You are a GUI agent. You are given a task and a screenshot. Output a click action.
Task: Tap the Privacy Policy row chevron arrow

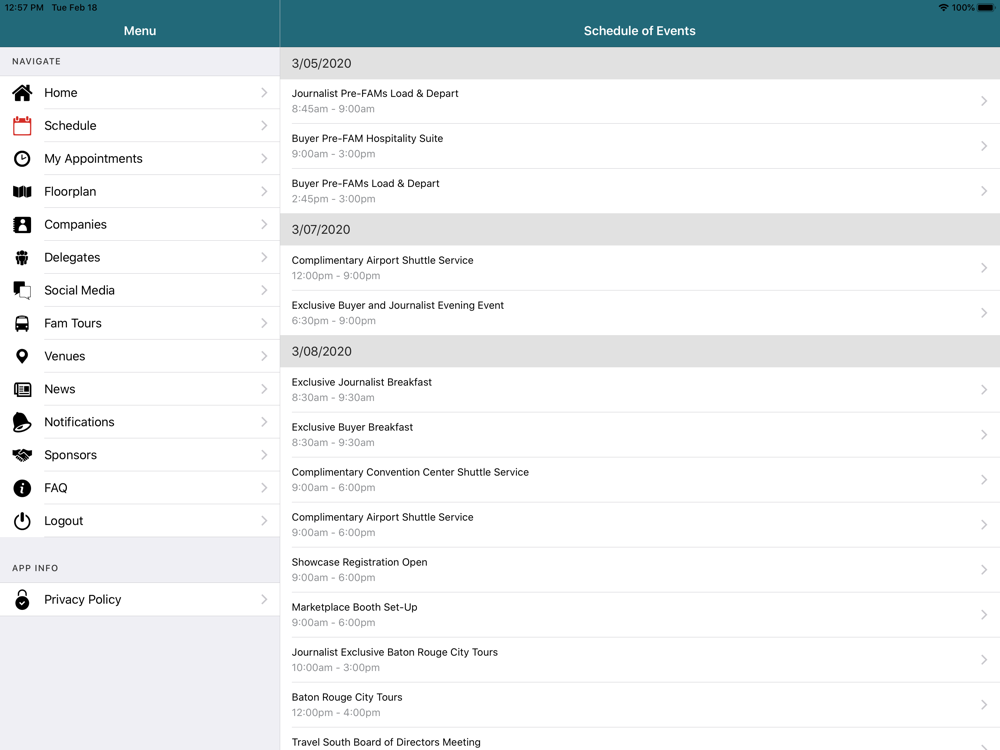pos(264,599)
